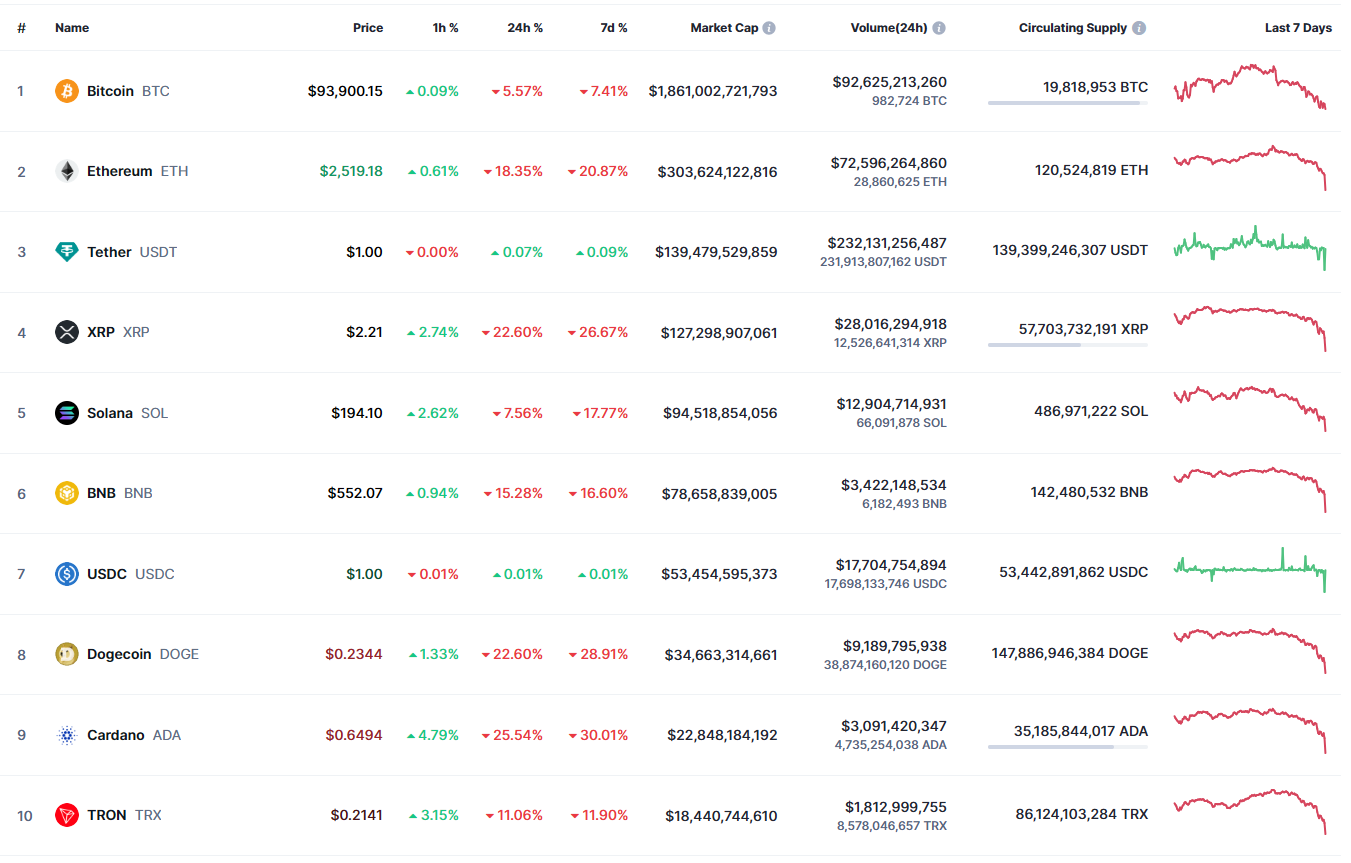The height and width of the screenshot is (863, 1351).
Task: Sort the table by Name column
Action: [72, 28]
